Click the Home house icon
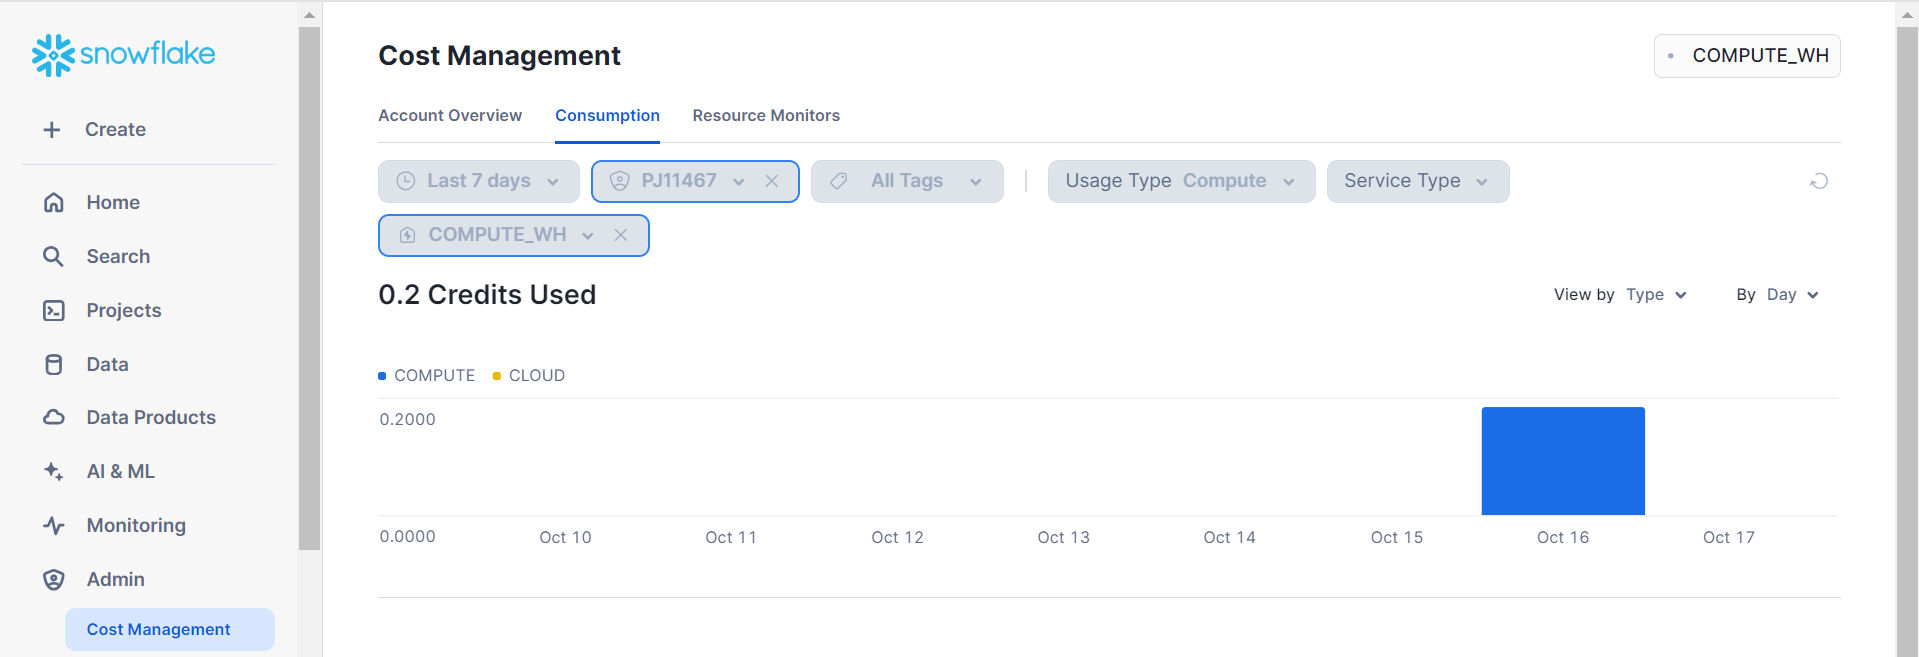This screenshot has height=657, width=1919. (x=54, y=202)
